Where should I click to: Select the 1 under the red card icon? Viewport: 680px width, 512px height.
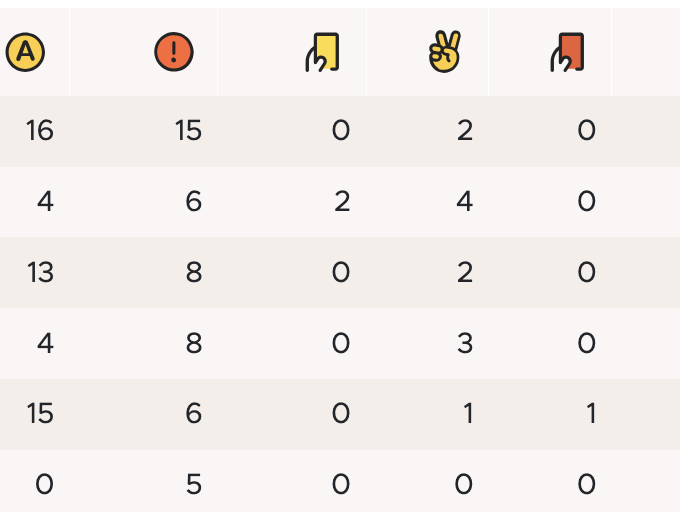(591, 414)
